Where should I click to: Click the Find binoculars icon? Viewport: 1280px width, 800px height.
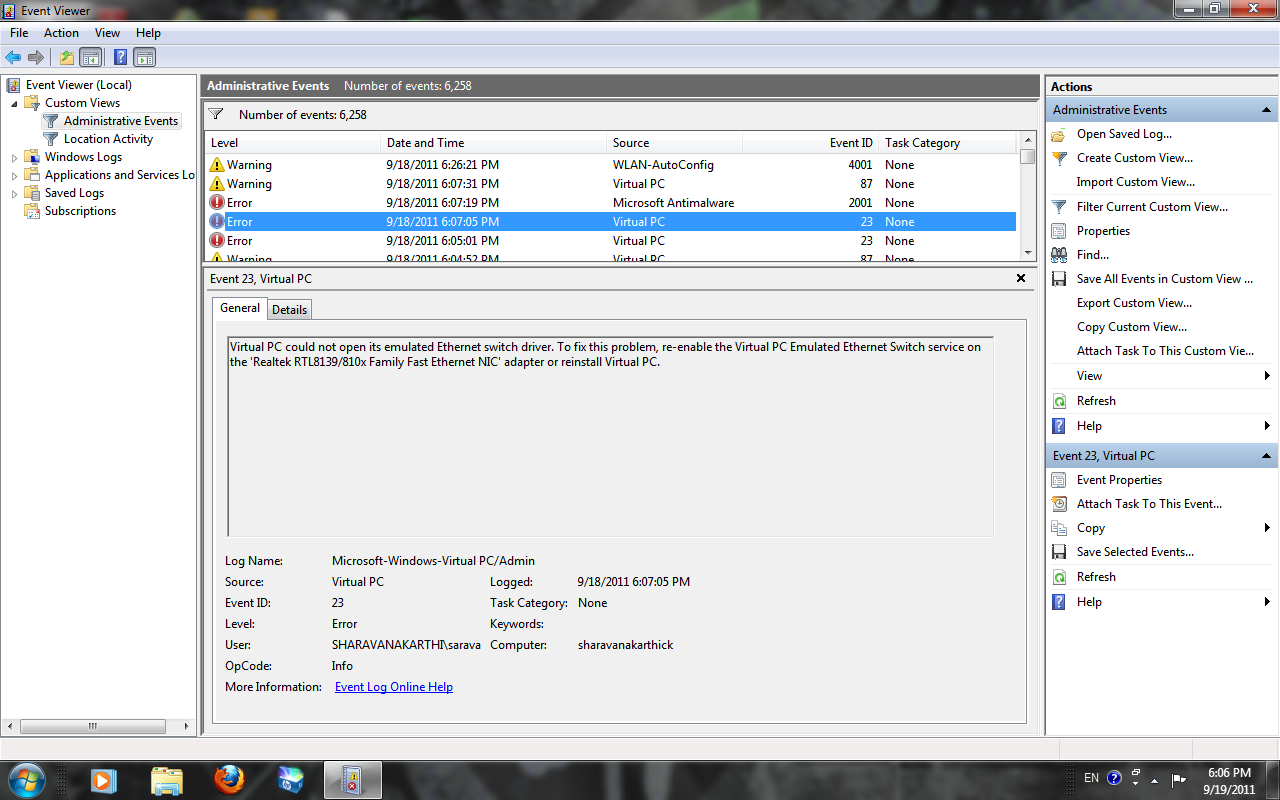coord(1059,255)
